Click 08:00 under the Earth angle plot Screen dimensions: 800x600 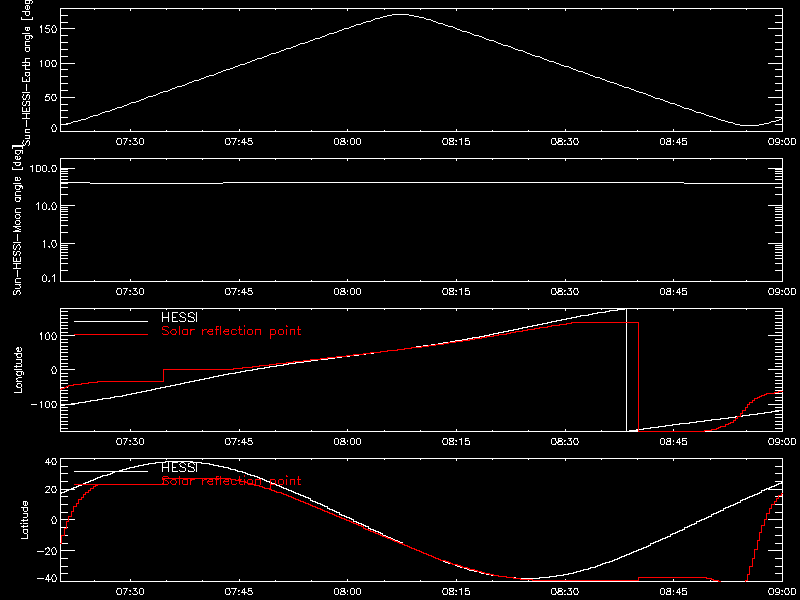[x=347, y=142]
